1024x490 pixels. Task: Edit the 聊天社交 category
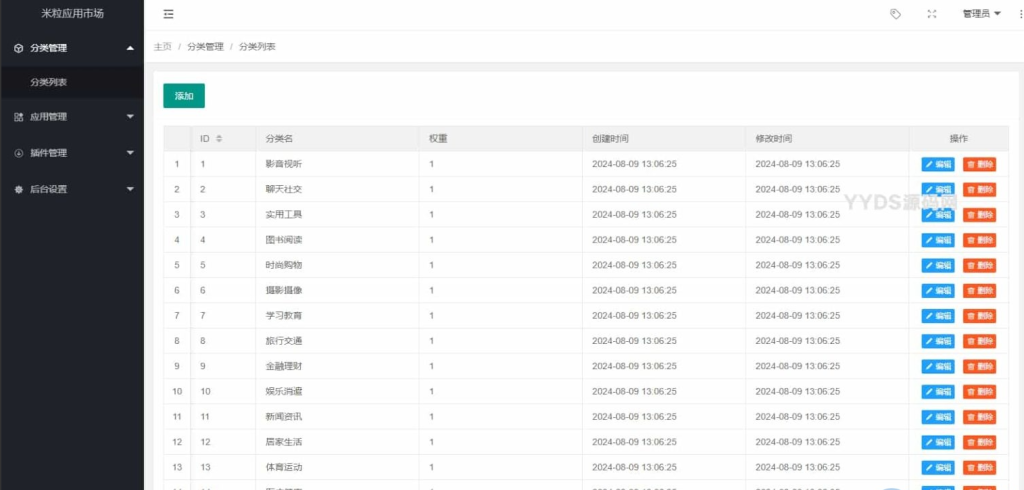click(938, 189)
